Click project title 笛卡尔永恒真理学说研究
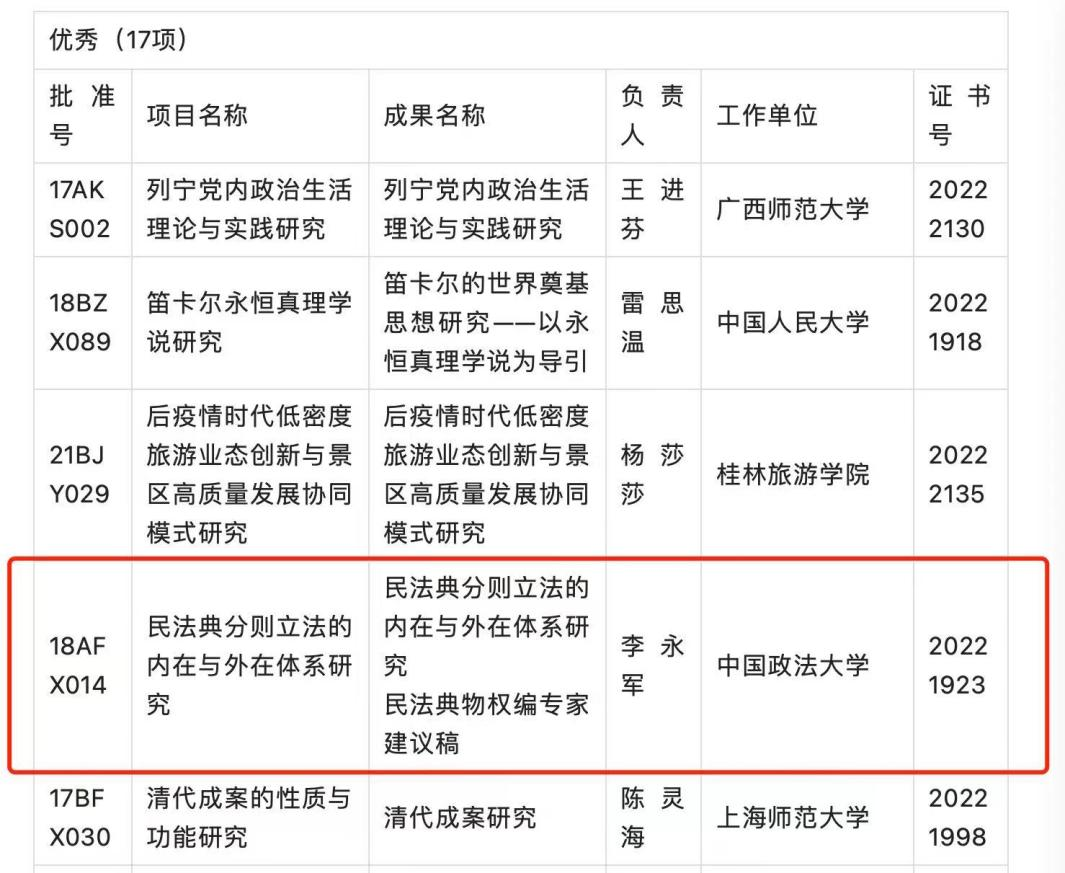 coord(249,322)
